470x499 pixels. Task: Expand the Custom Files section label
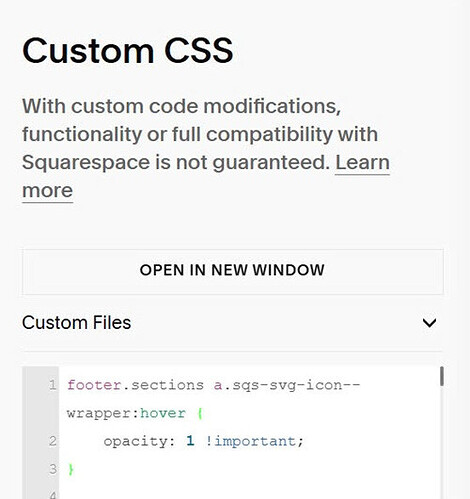tap(77, 323)
